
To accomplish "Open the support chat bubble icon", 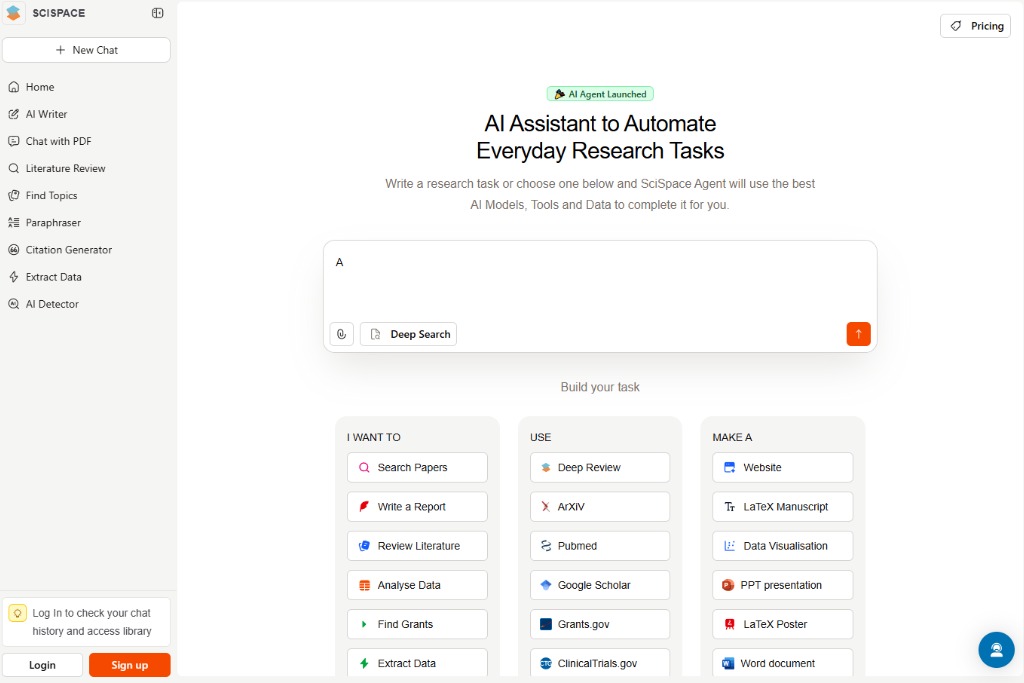I will [996, 649].
